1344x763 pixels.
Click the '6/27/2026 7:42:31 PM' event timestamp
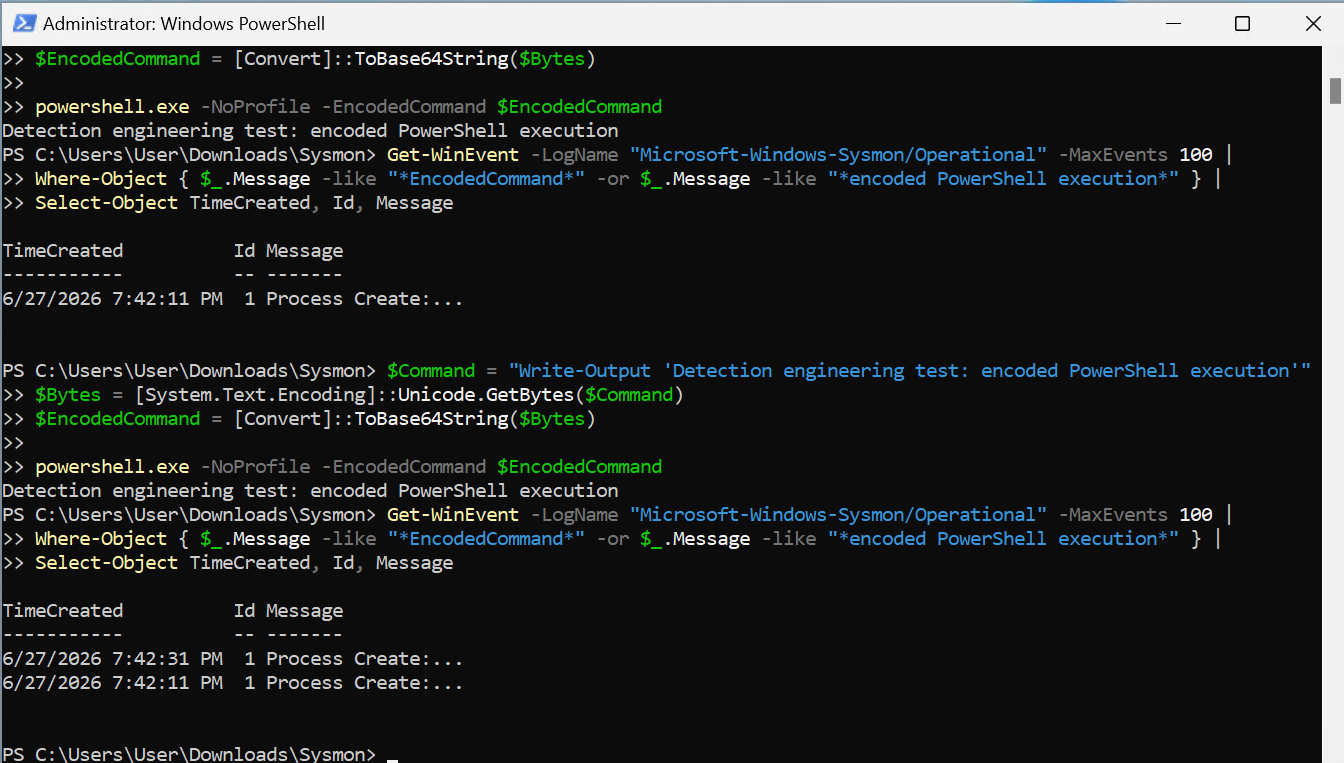(x=113, y=659)
